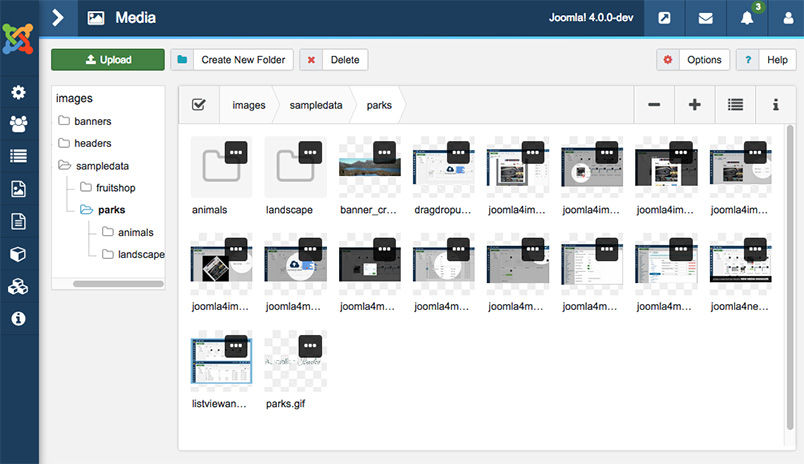Open the mail messages icon

[706, 18]
